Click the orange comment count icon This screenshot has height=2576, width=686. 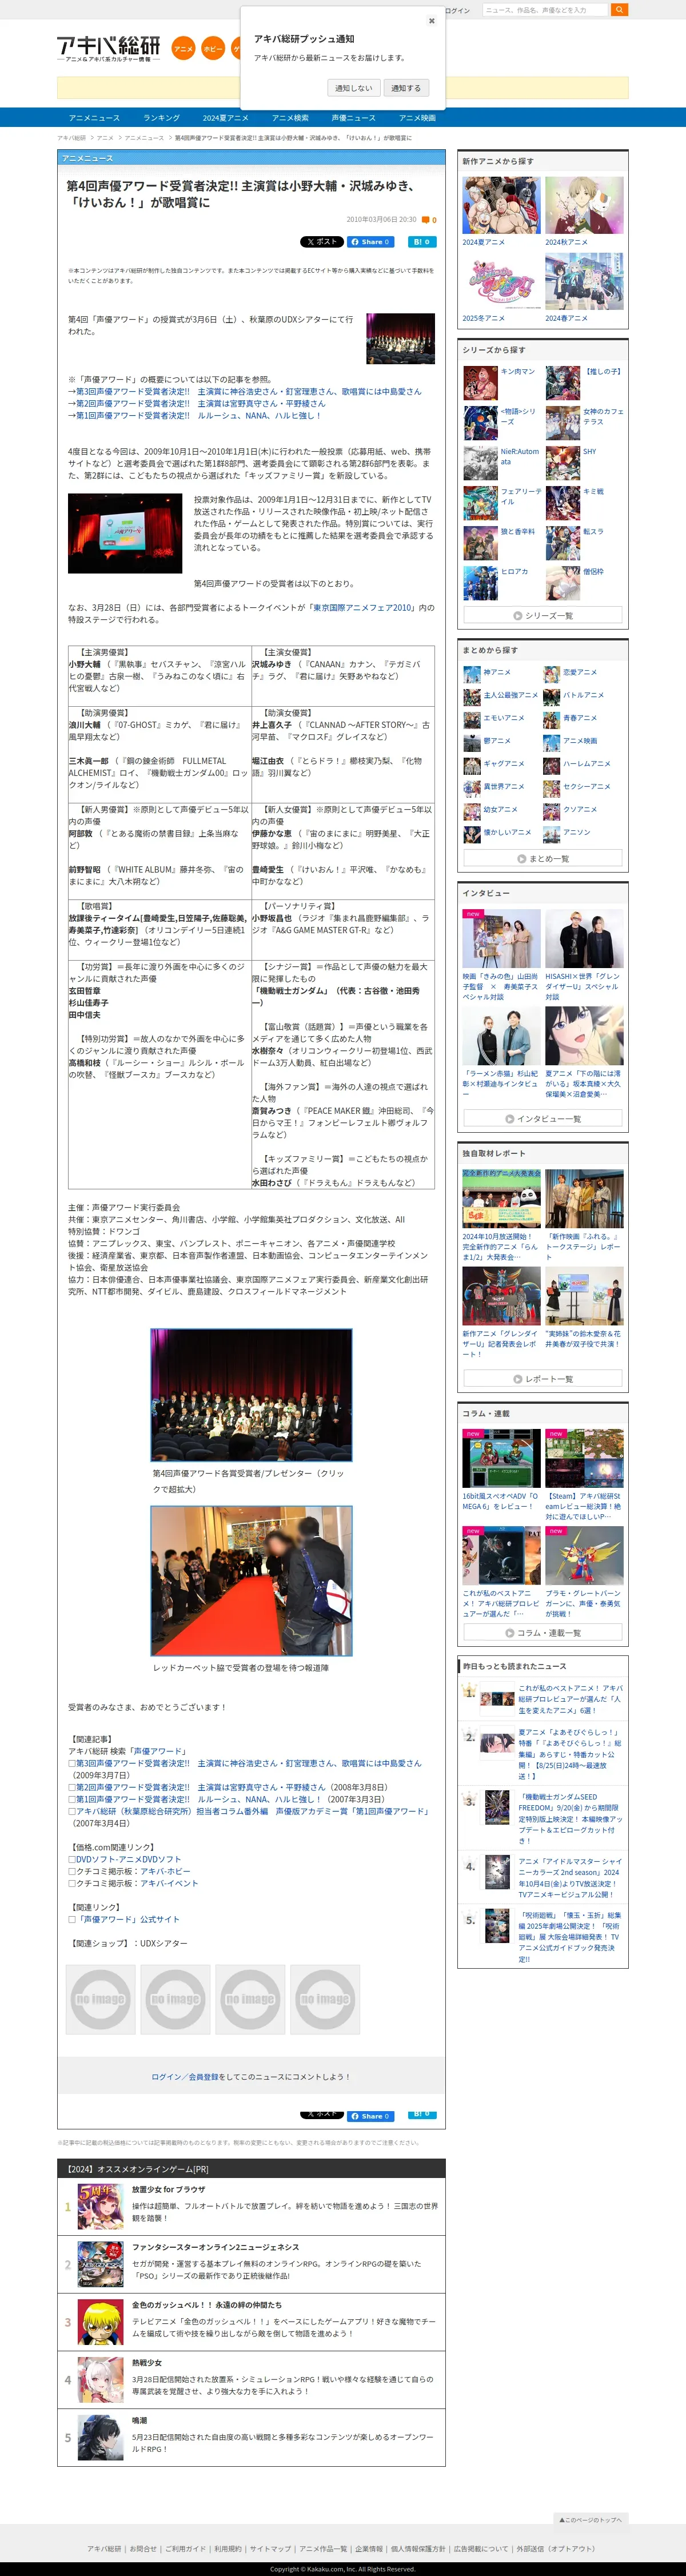426,220
